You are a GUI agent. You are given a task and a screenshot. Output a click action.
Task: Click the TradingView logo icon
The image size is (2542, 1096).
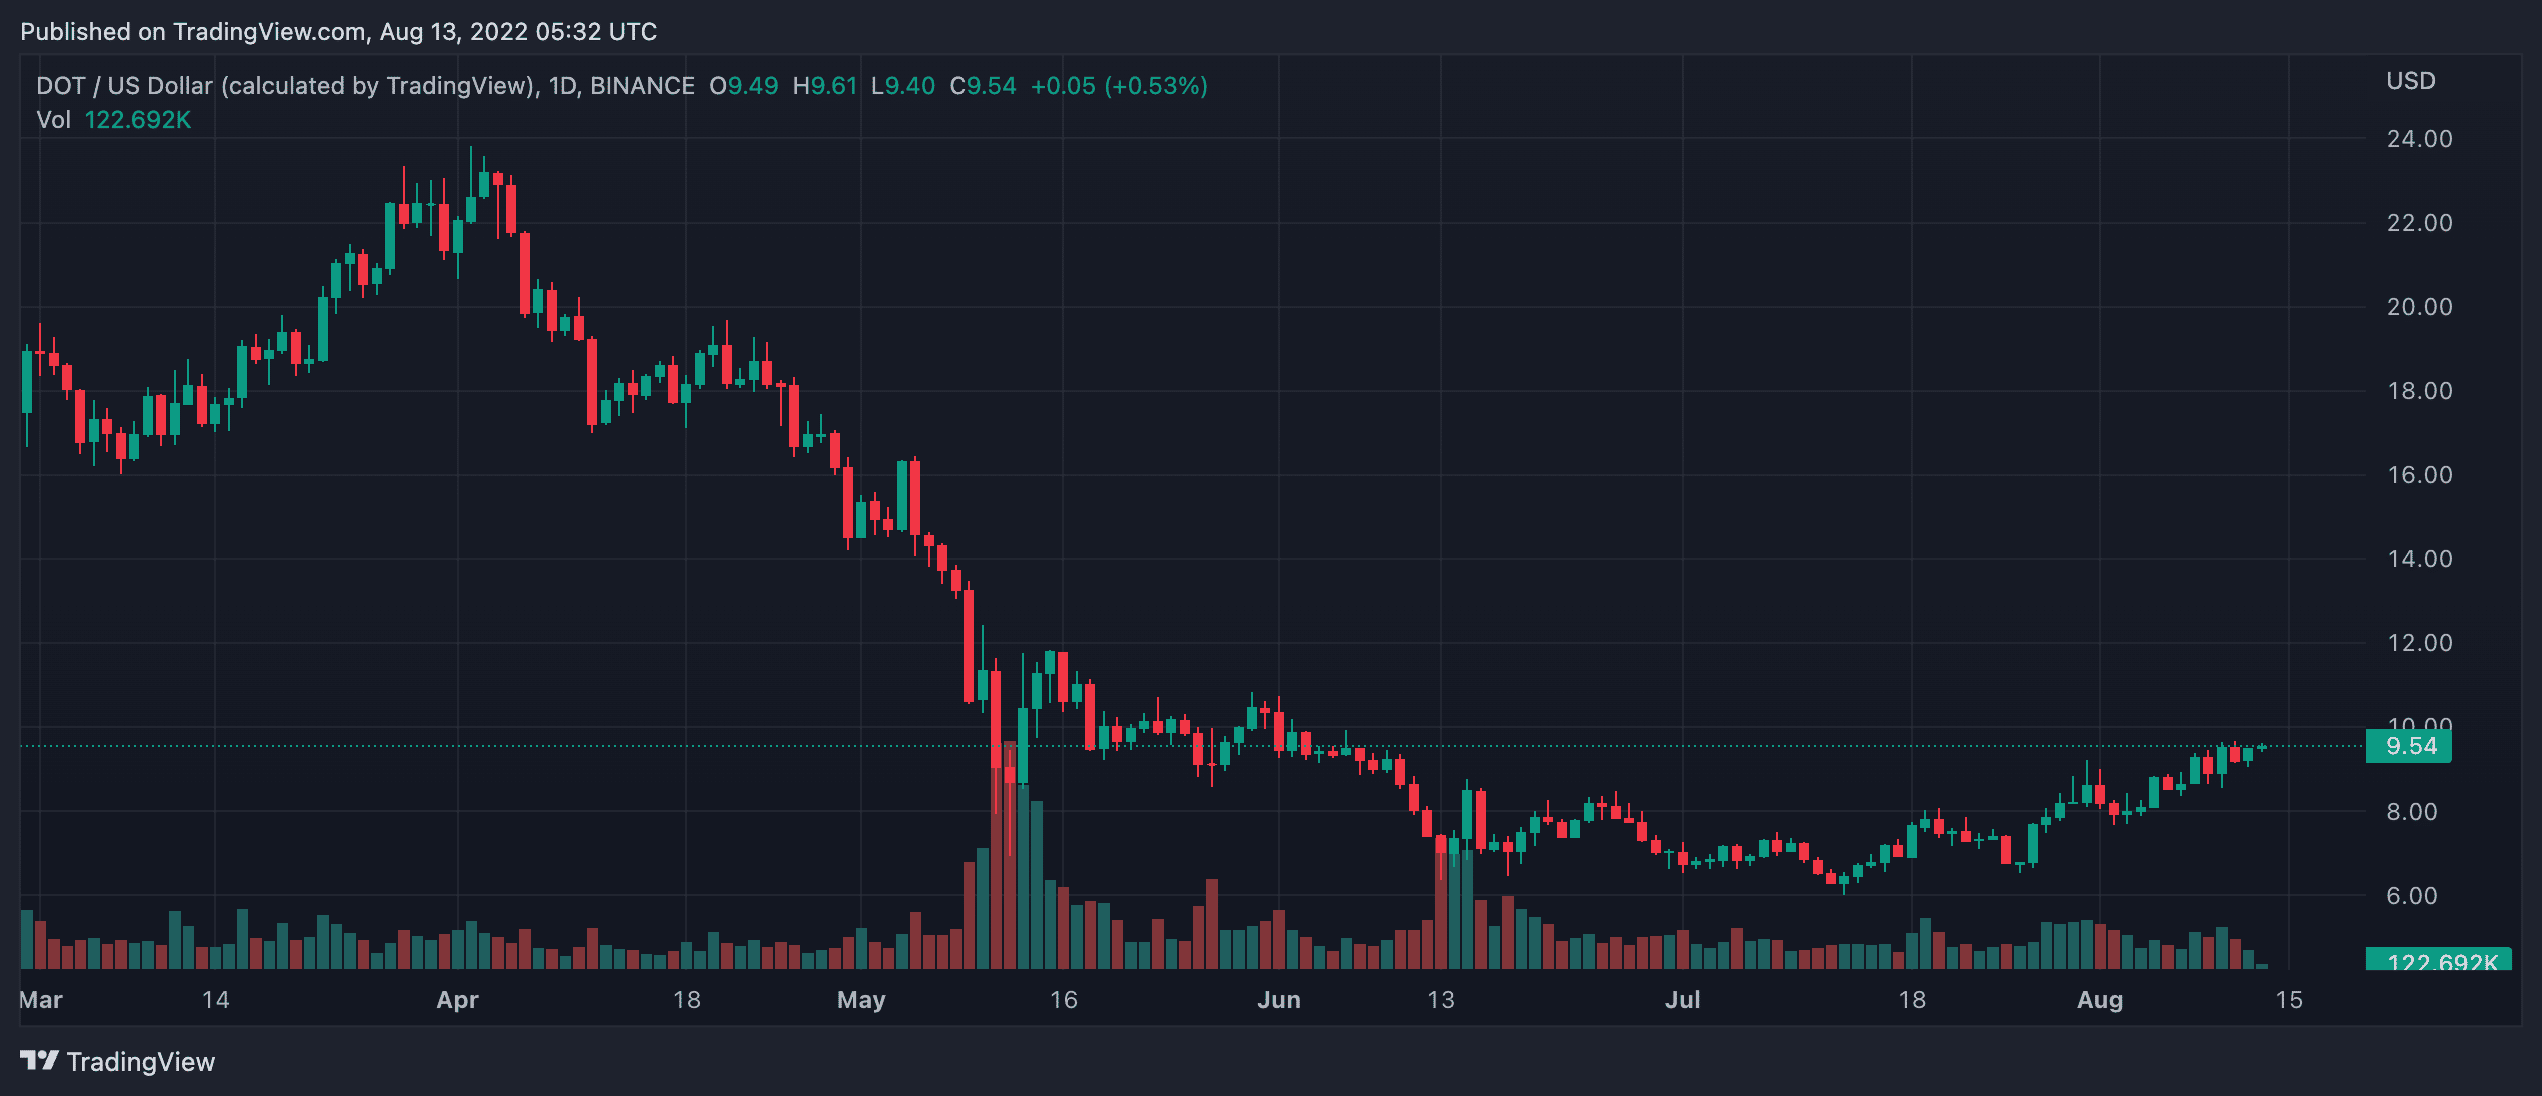coord(39,1061)
